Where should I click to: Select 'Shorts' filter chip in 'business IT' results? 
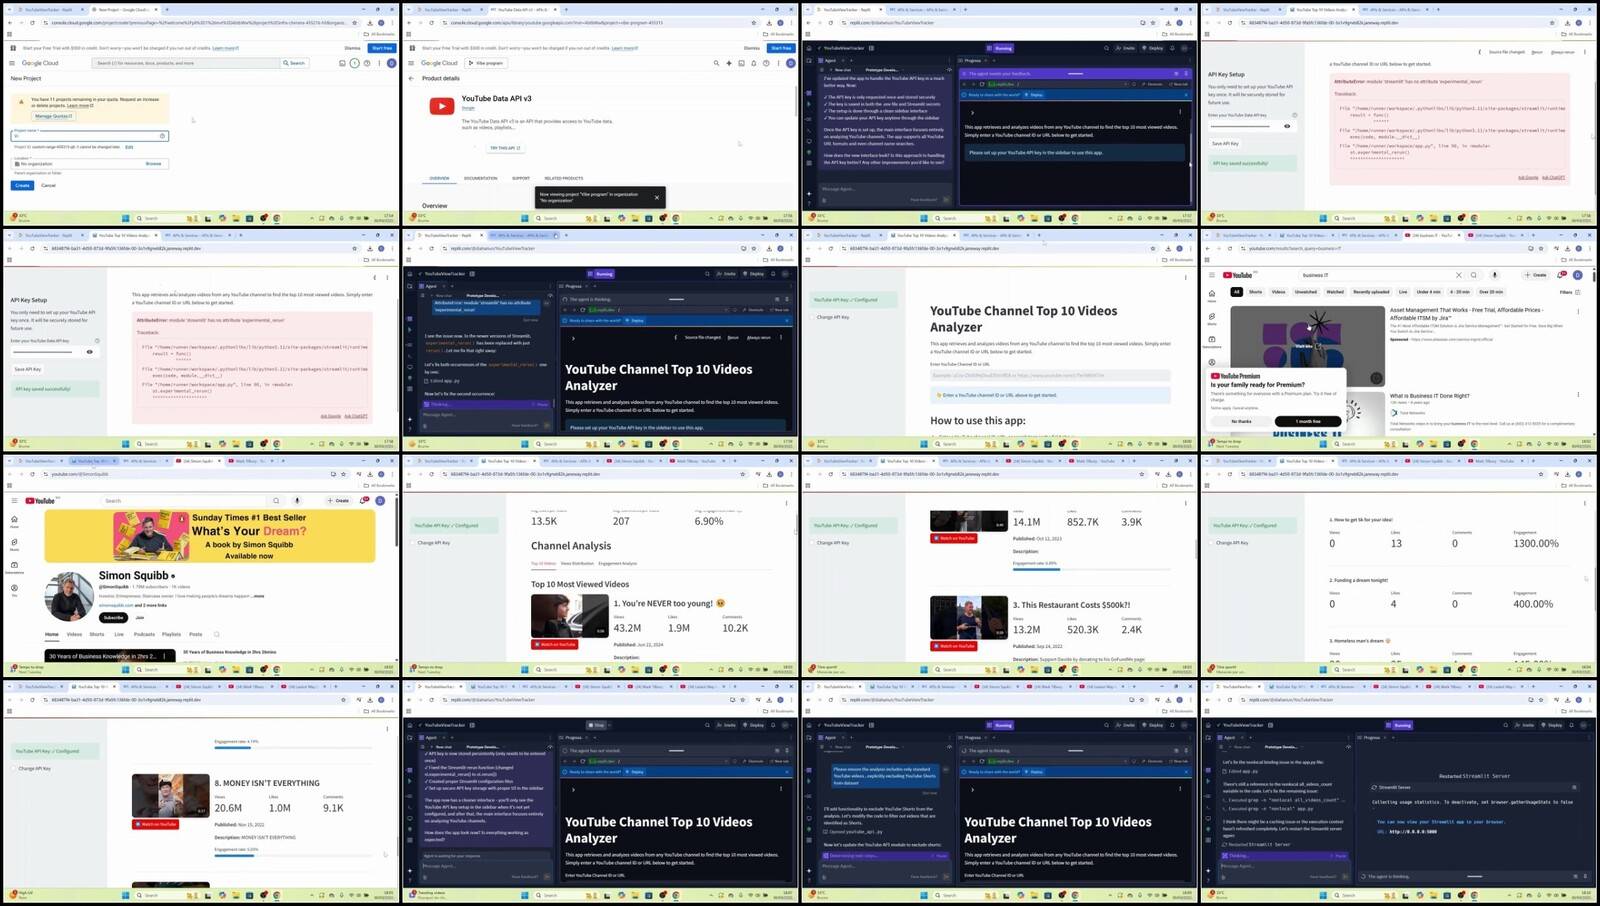click(x=1255, y=292)
